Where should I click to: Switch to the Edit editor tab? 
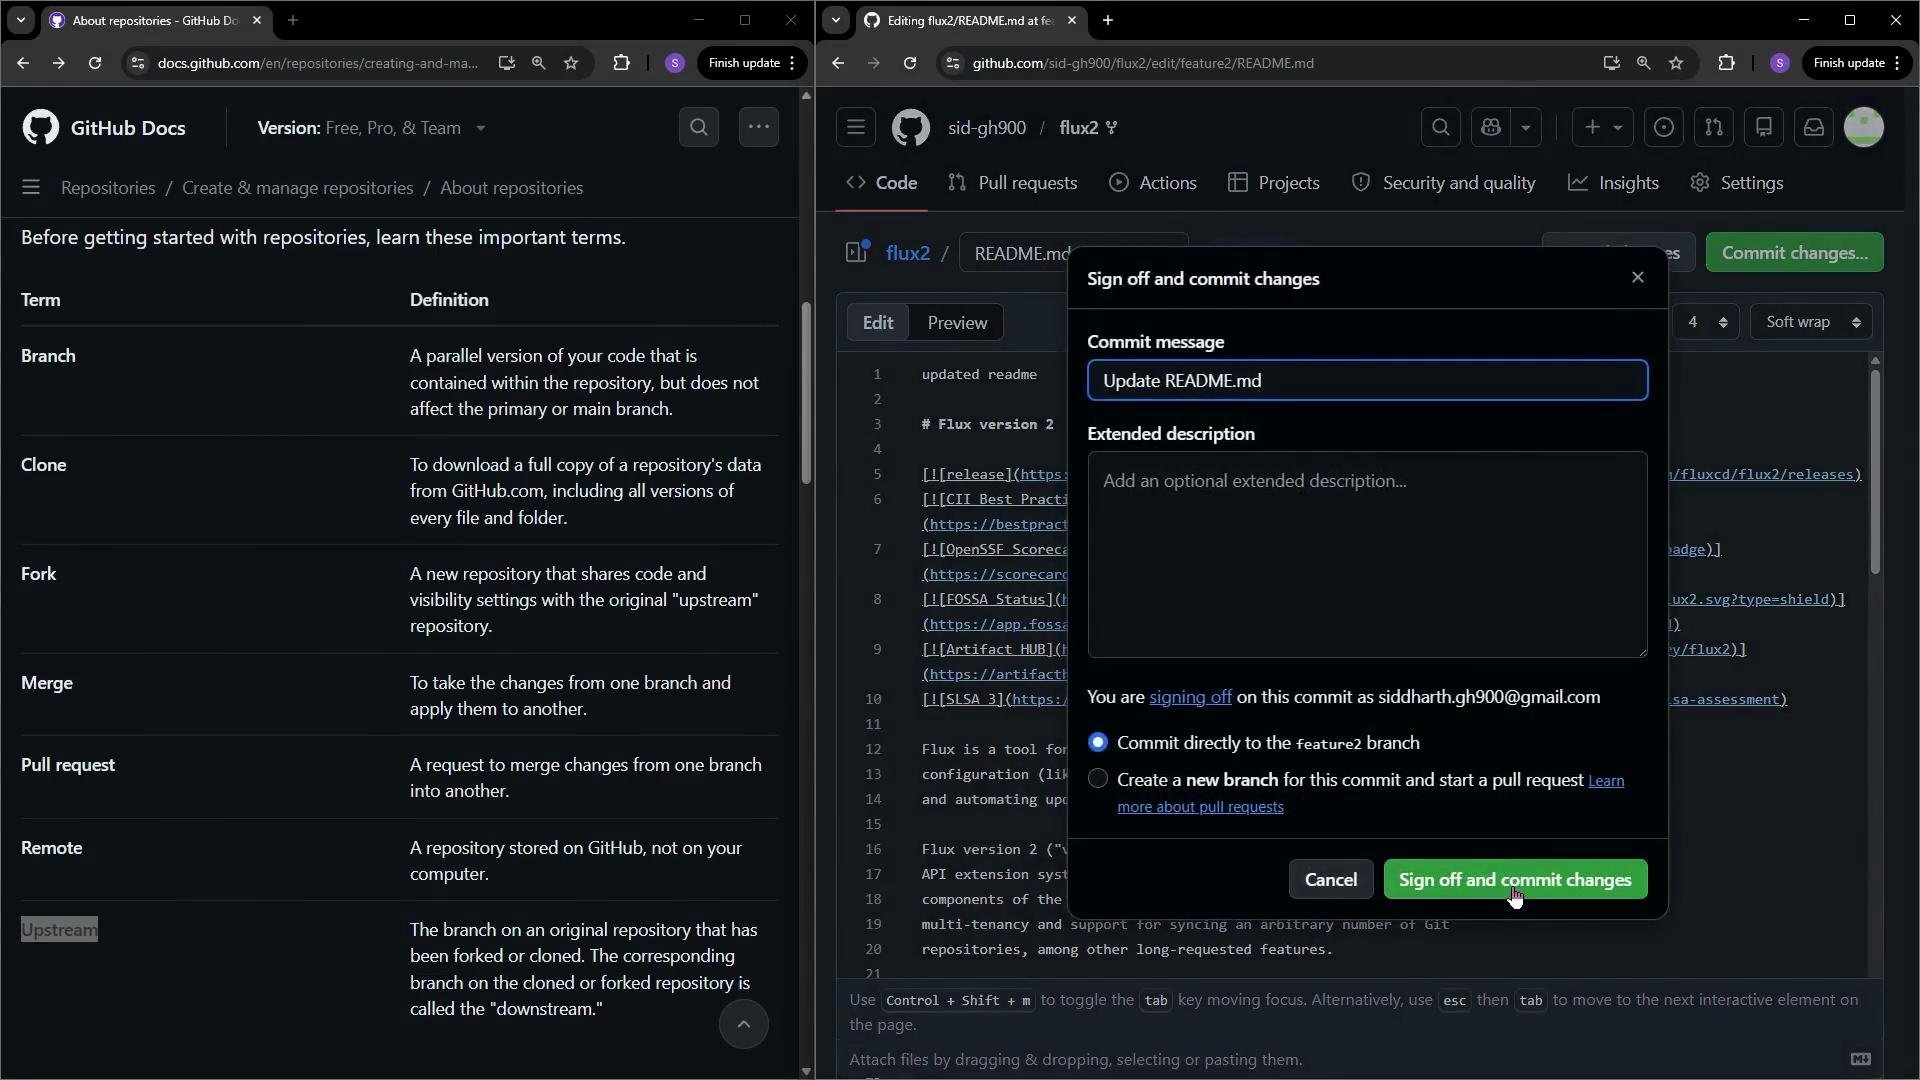878,323
